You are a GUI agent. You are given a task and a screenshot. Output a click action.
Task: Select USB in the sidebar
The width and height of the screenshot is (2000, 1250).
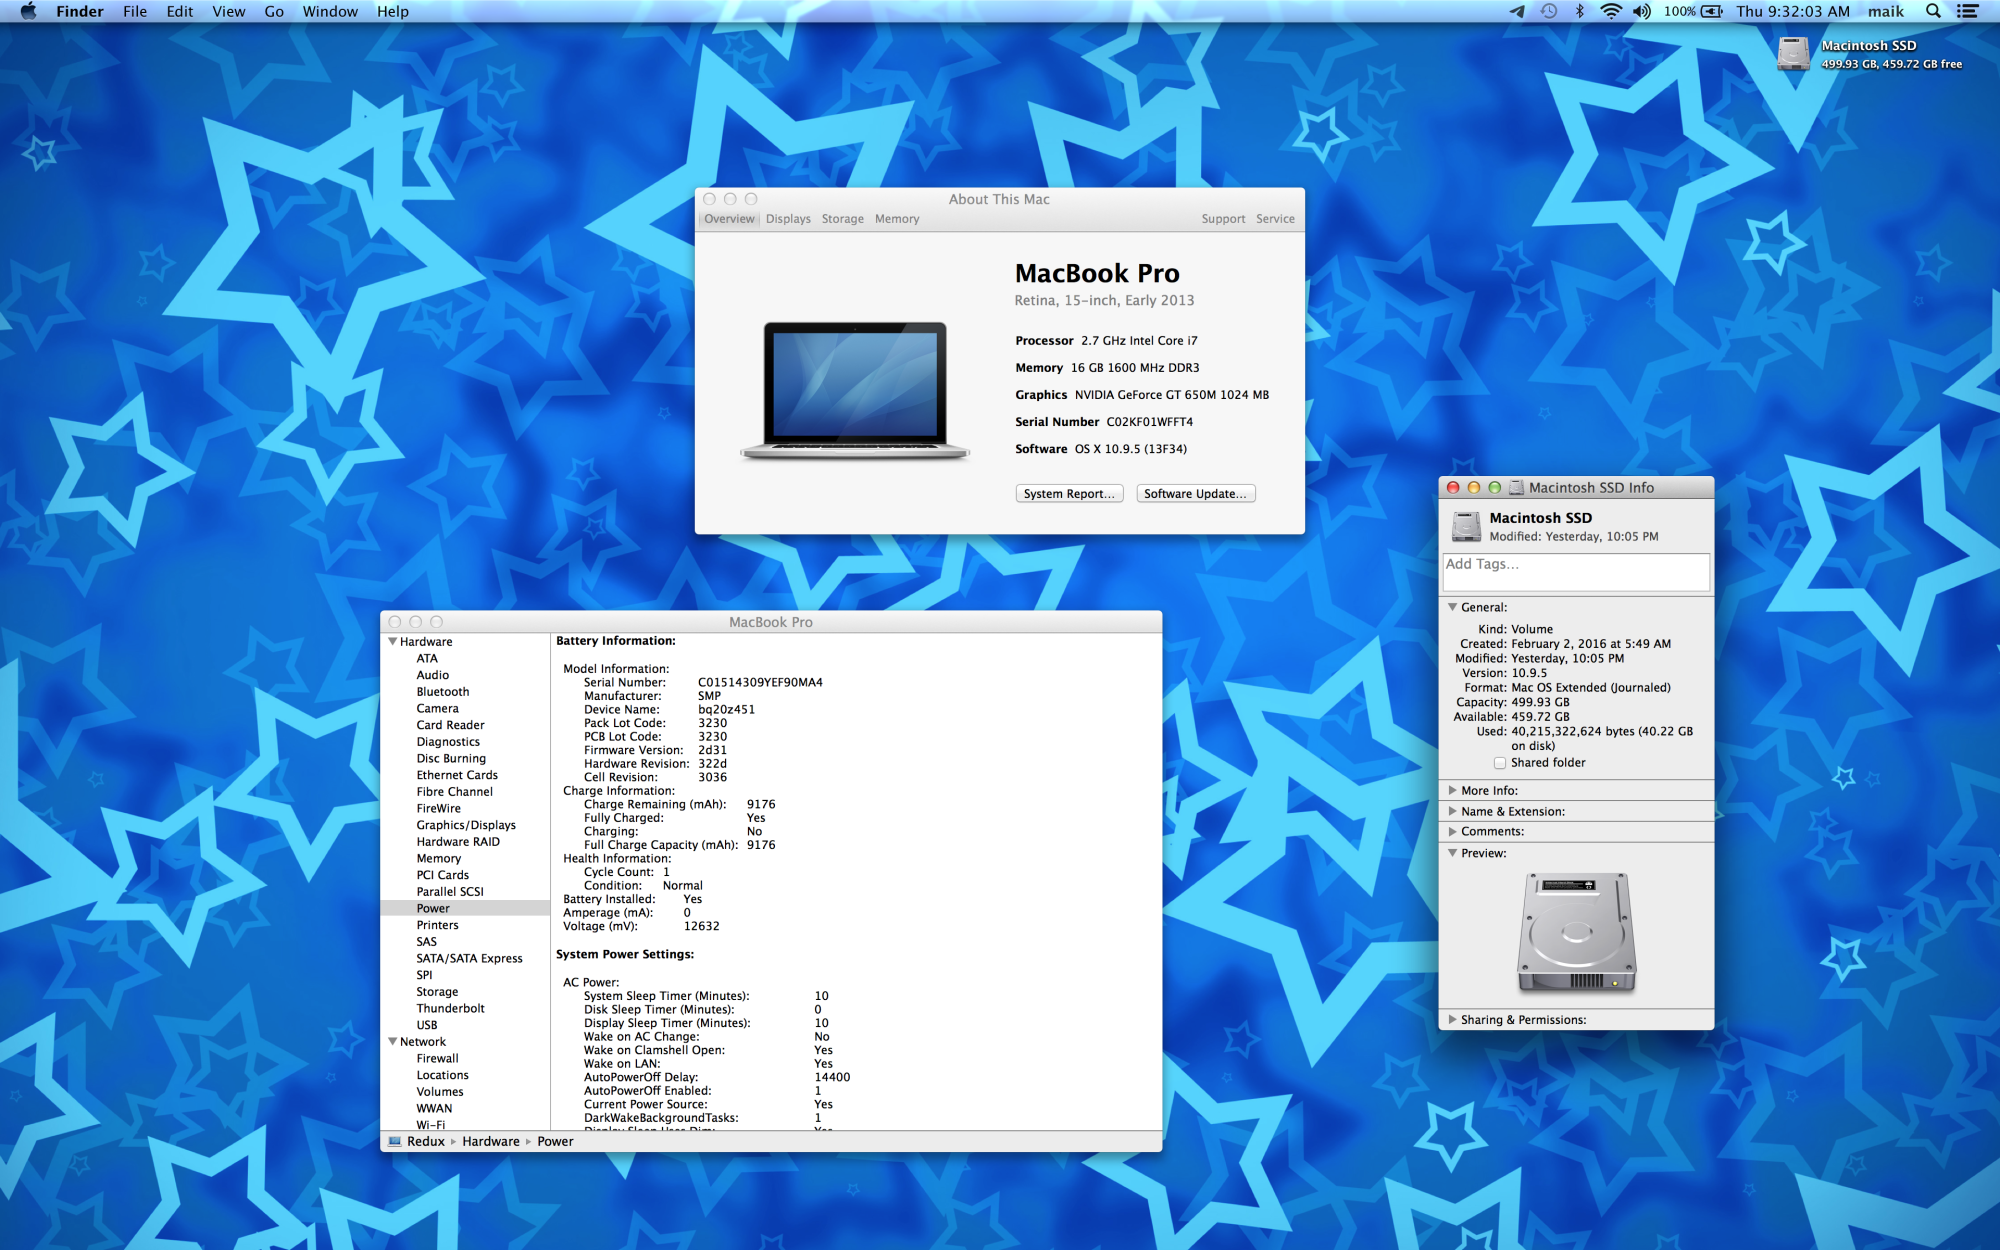pyautogui.click(x=427, y=1025)
